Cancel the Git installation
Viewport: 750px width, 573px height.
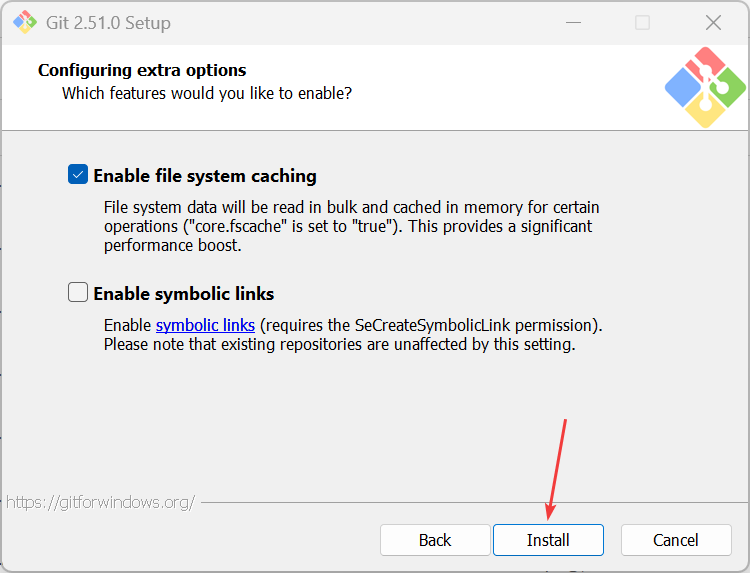[x=676, y=540]
